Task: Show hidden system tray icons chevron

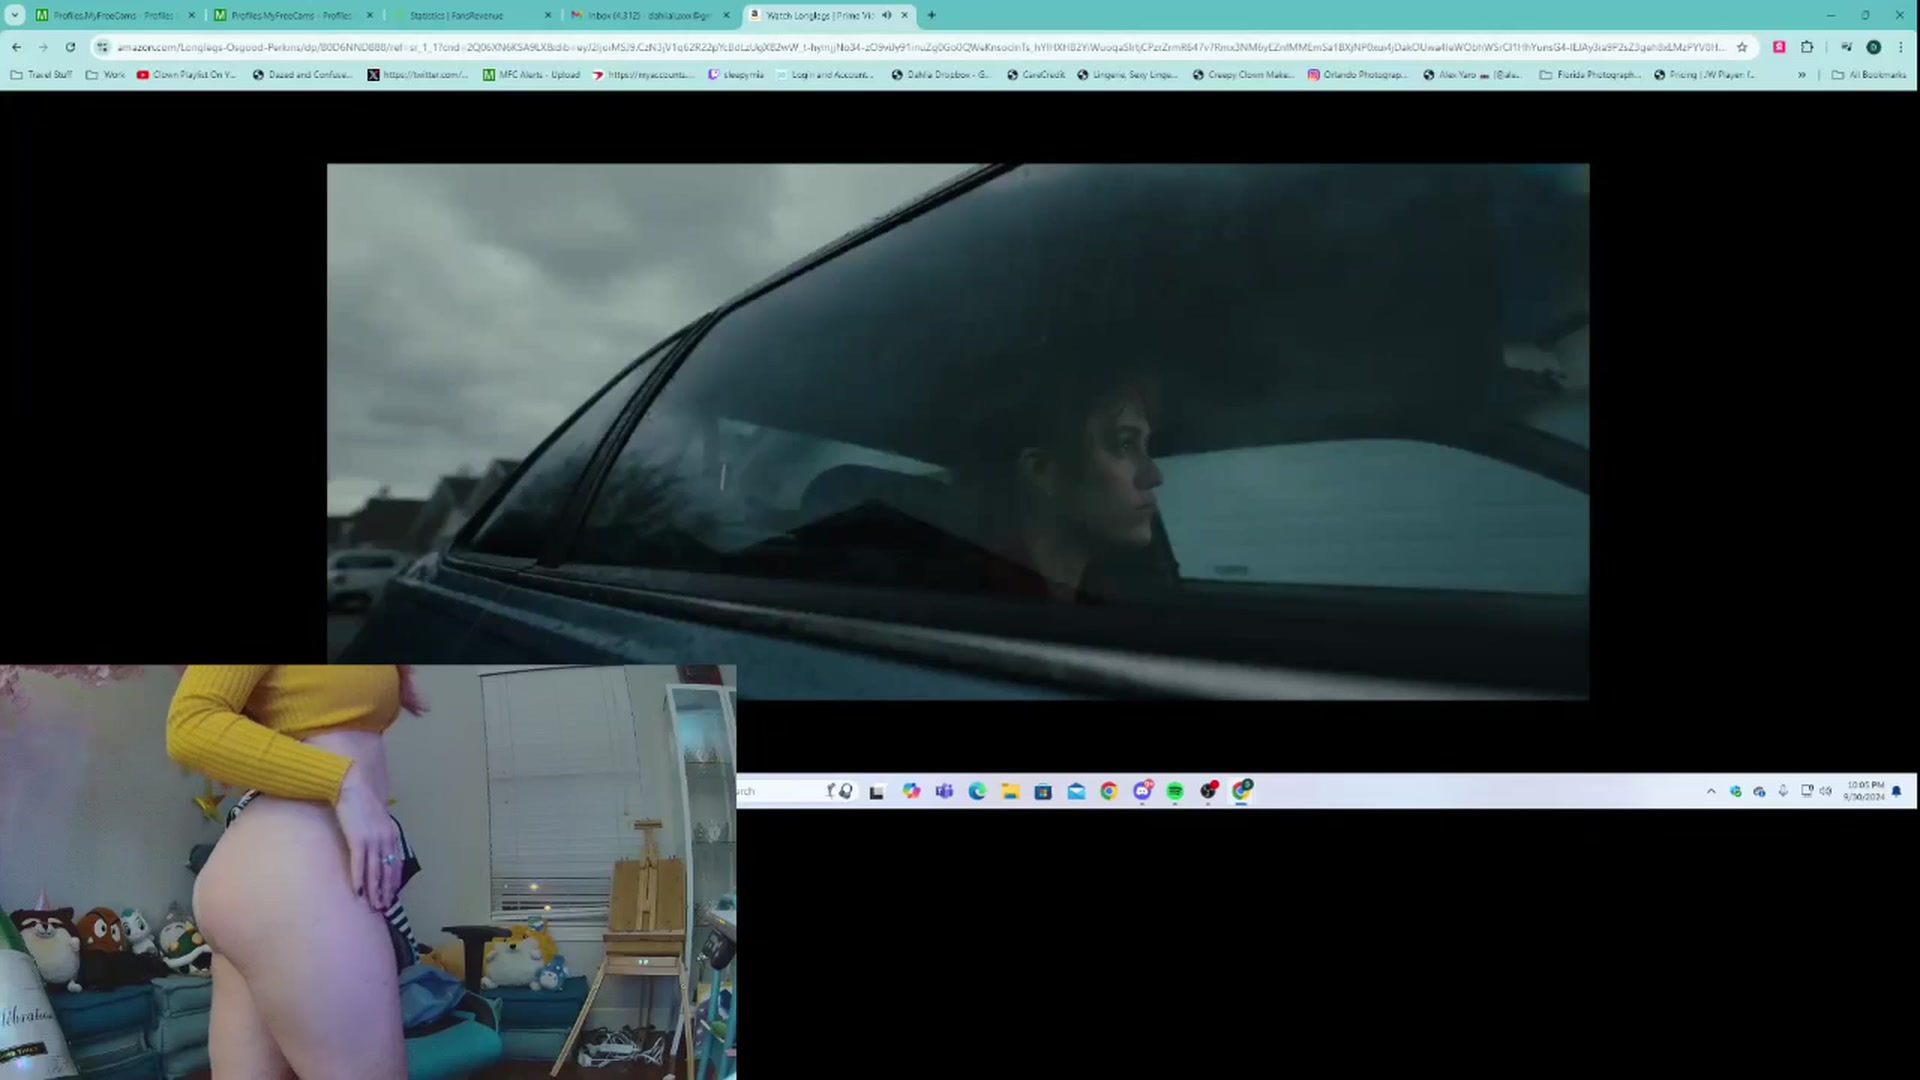Action: [1711, 791]
